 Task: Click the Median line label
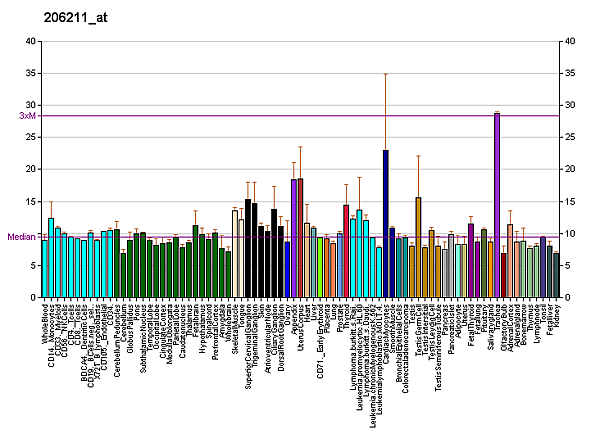22,237
